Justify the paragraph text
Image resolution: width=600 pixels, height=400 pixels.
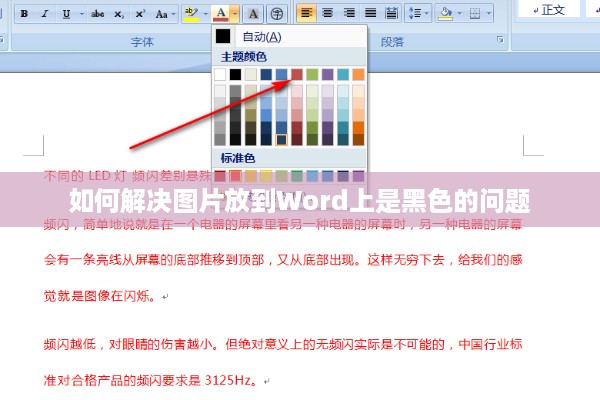pyautogui.click(x=370, y=13)
